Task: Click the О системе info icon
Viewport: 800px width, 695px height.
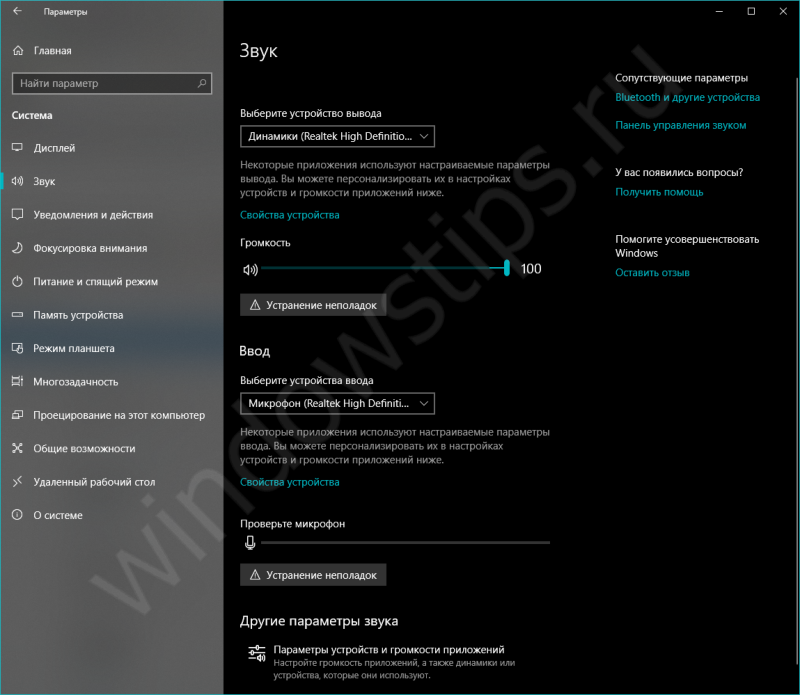Action: [x=17, y=514]
